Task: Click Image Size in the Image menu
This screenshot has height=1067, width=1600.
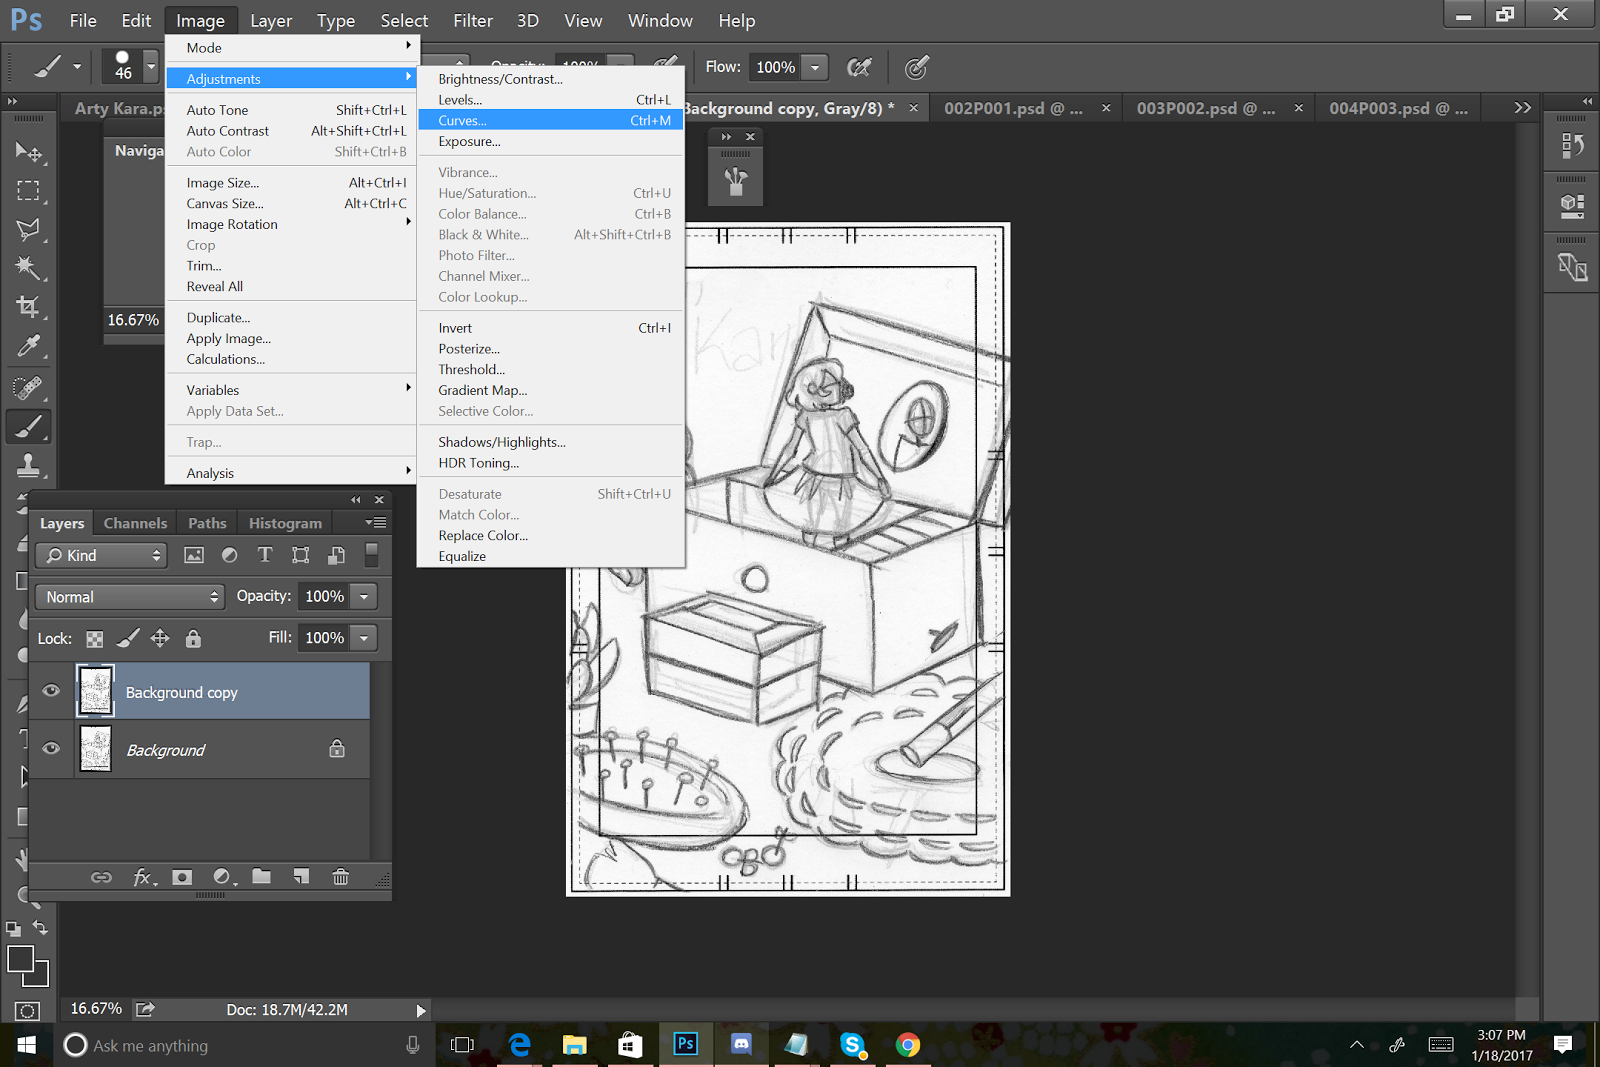Action: click(223, 183)
